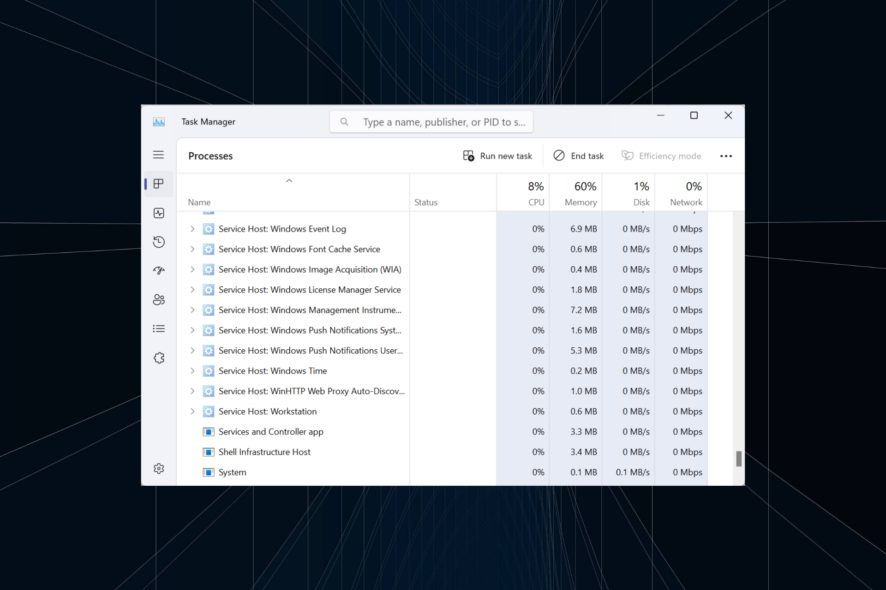Expand Service Host: Windows Time
Viewport: 886px width, 590px height.
pos(192,371)
